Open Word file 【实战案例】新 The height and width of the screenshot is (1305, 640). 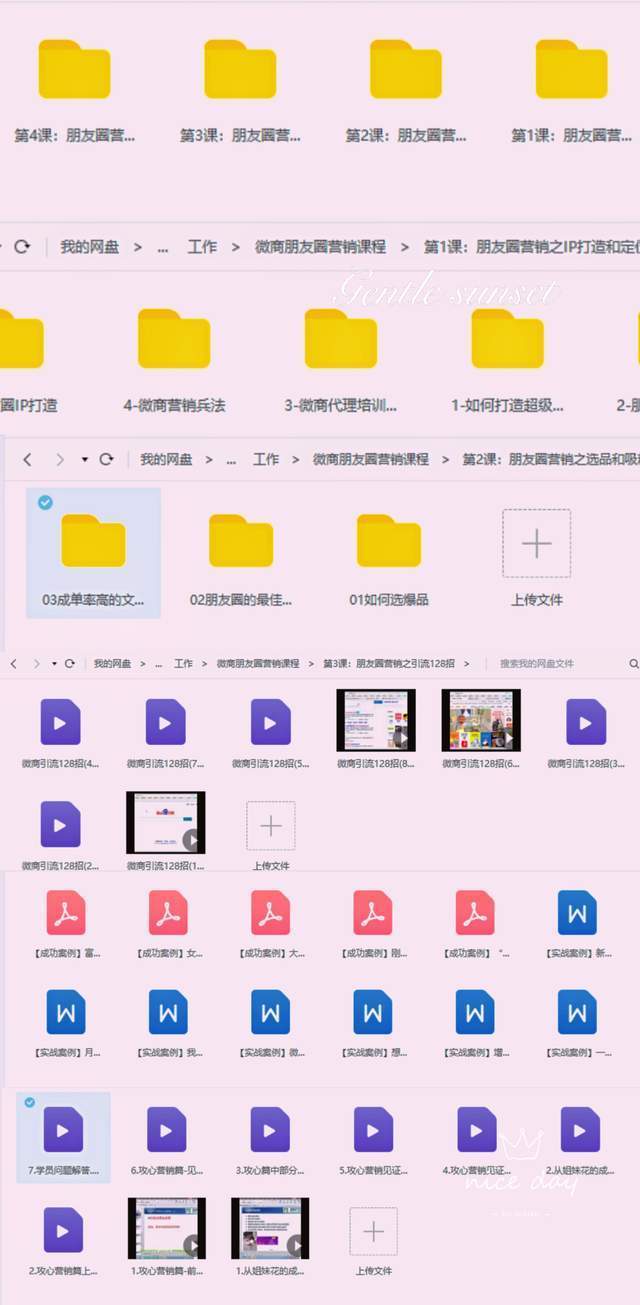coord(577,912)
